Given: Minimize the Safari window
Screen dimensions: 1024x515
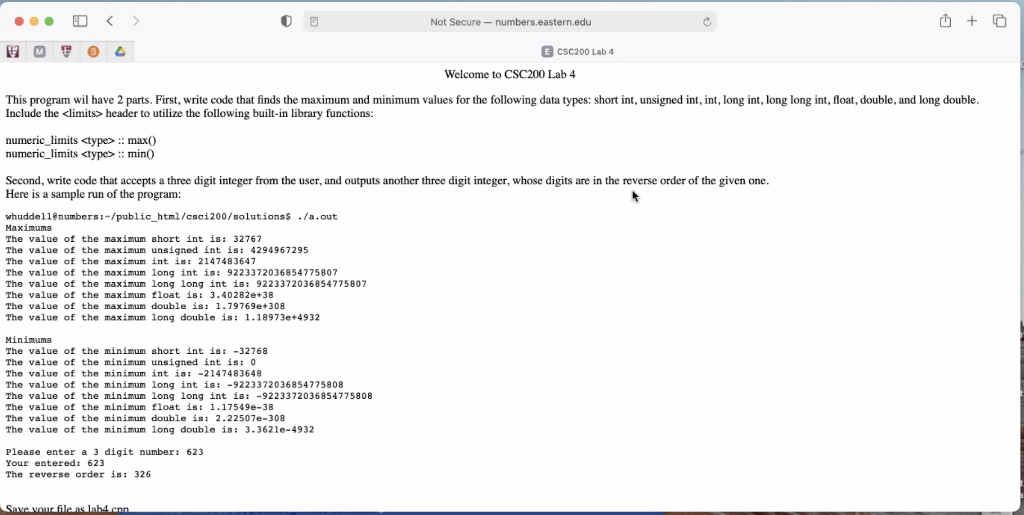Looking at the screenshot, I should pyautogui.click(x=34, y=22).
